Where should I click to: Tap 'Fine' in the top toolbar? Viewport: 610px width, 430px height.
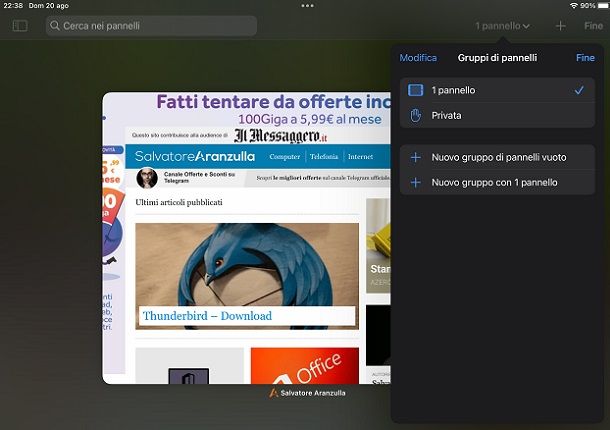tap(593, 26)
